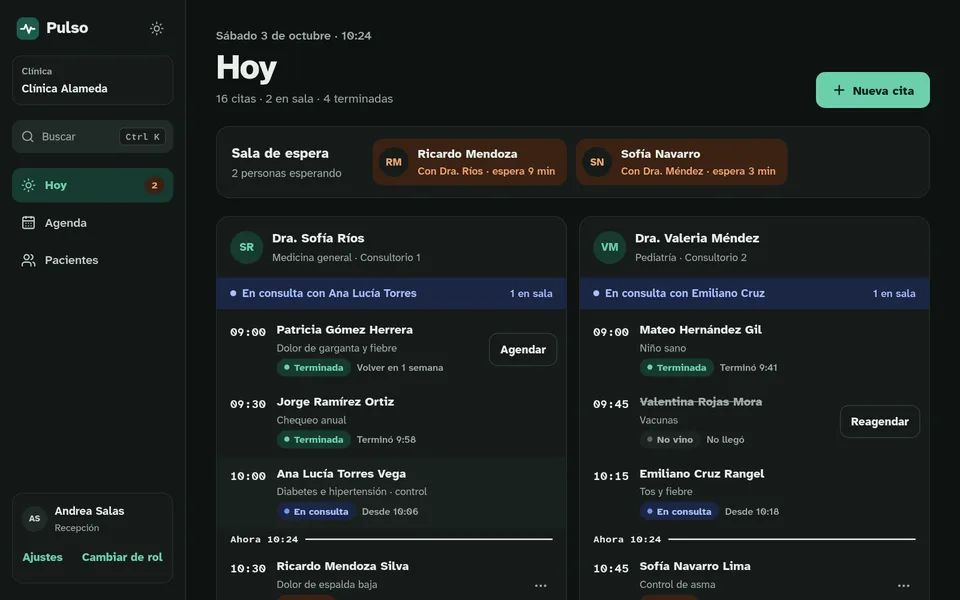Create a Nueva cita
Image resolution: width=960 pixels, height=600 pixels.
point(872,90)
